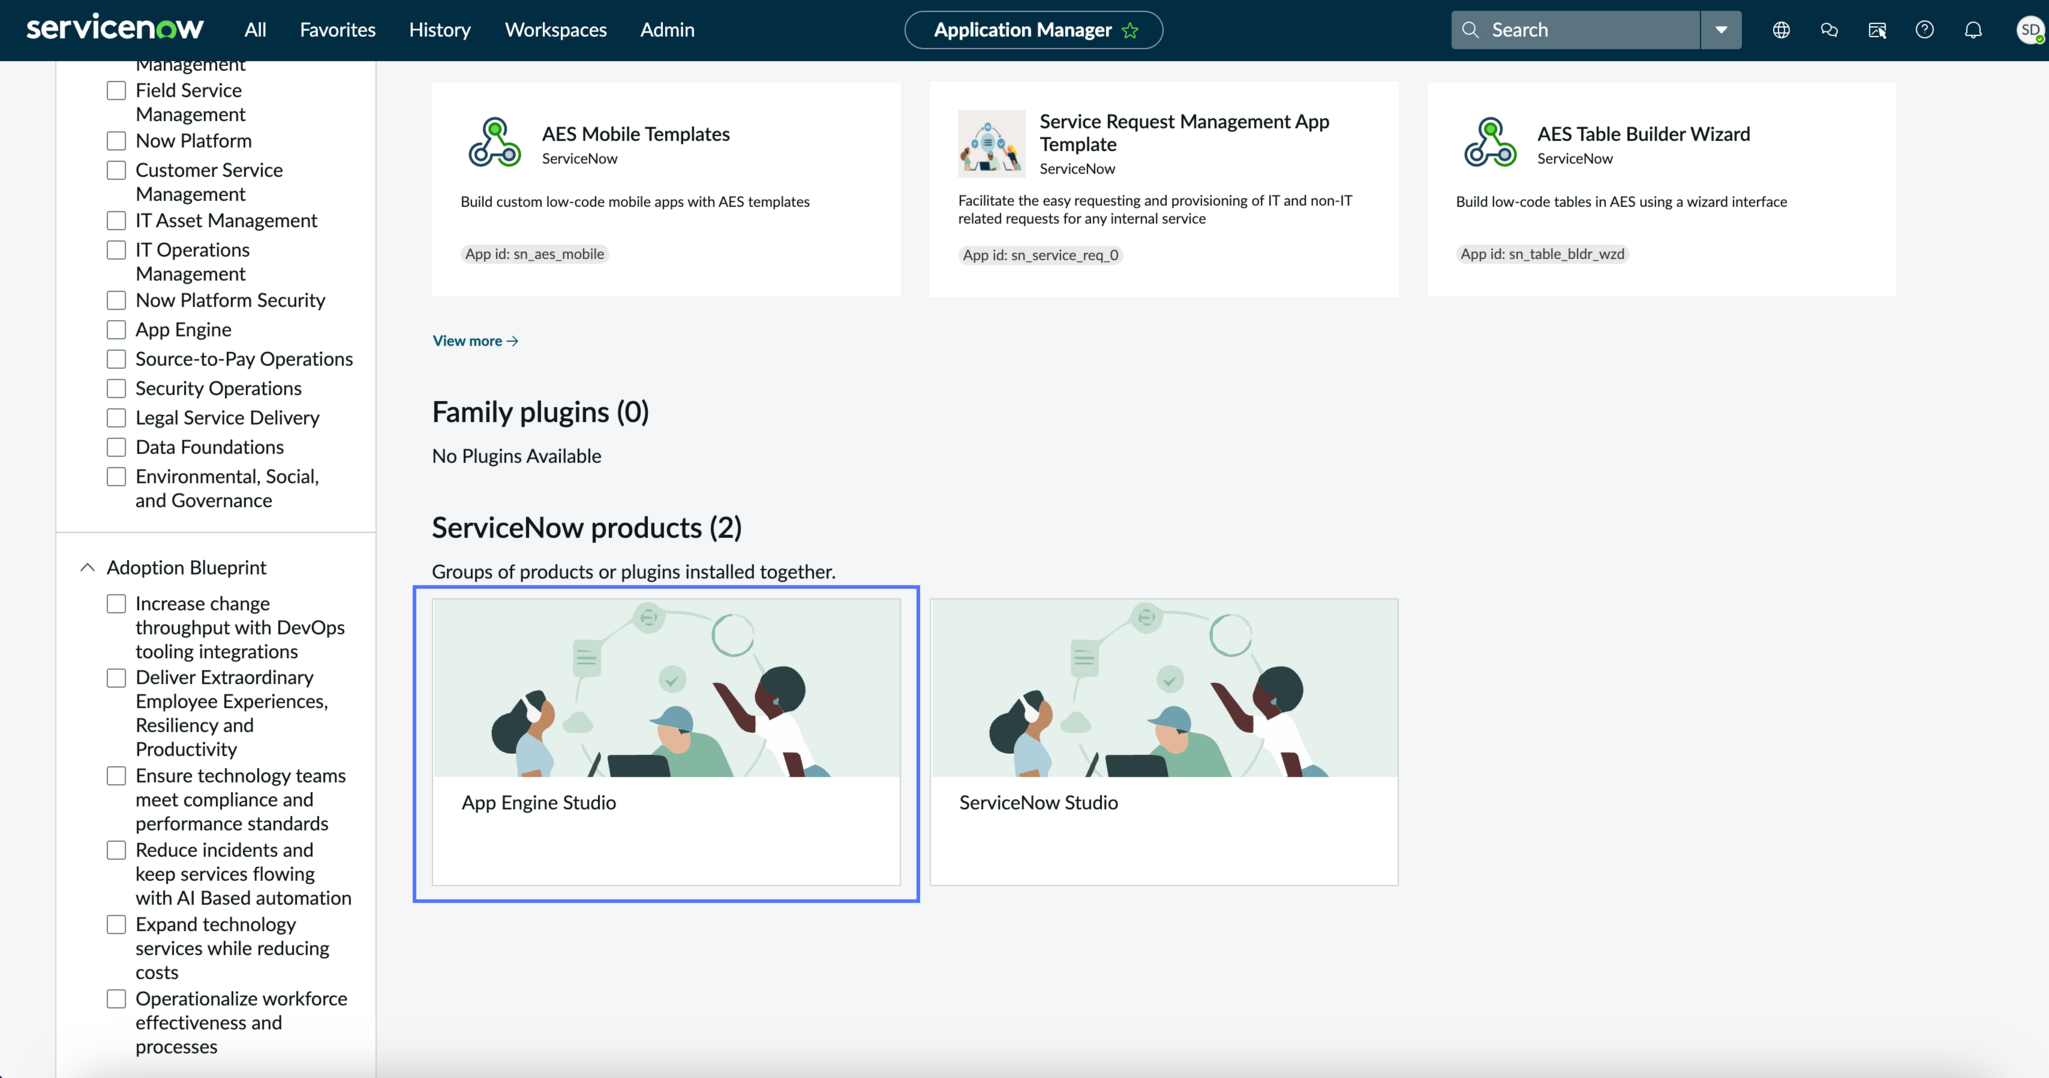Open the Workspaces menu
The width and height of the screenshot is (2049, 1078).
point(556,30)
